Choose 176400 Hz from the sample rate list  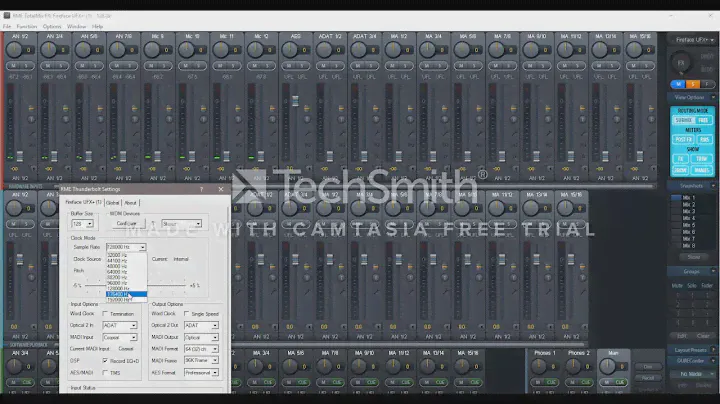coord(125,295)
